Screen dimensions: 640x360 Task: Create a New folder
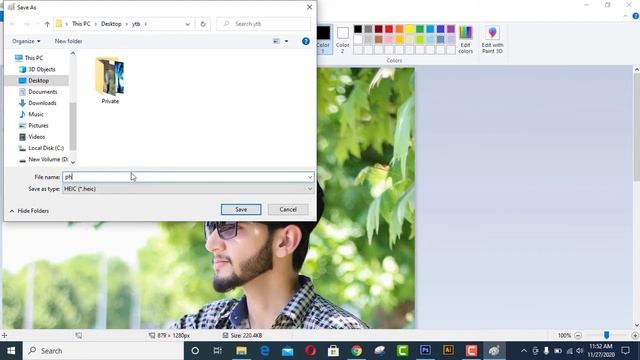pos(68,41)
